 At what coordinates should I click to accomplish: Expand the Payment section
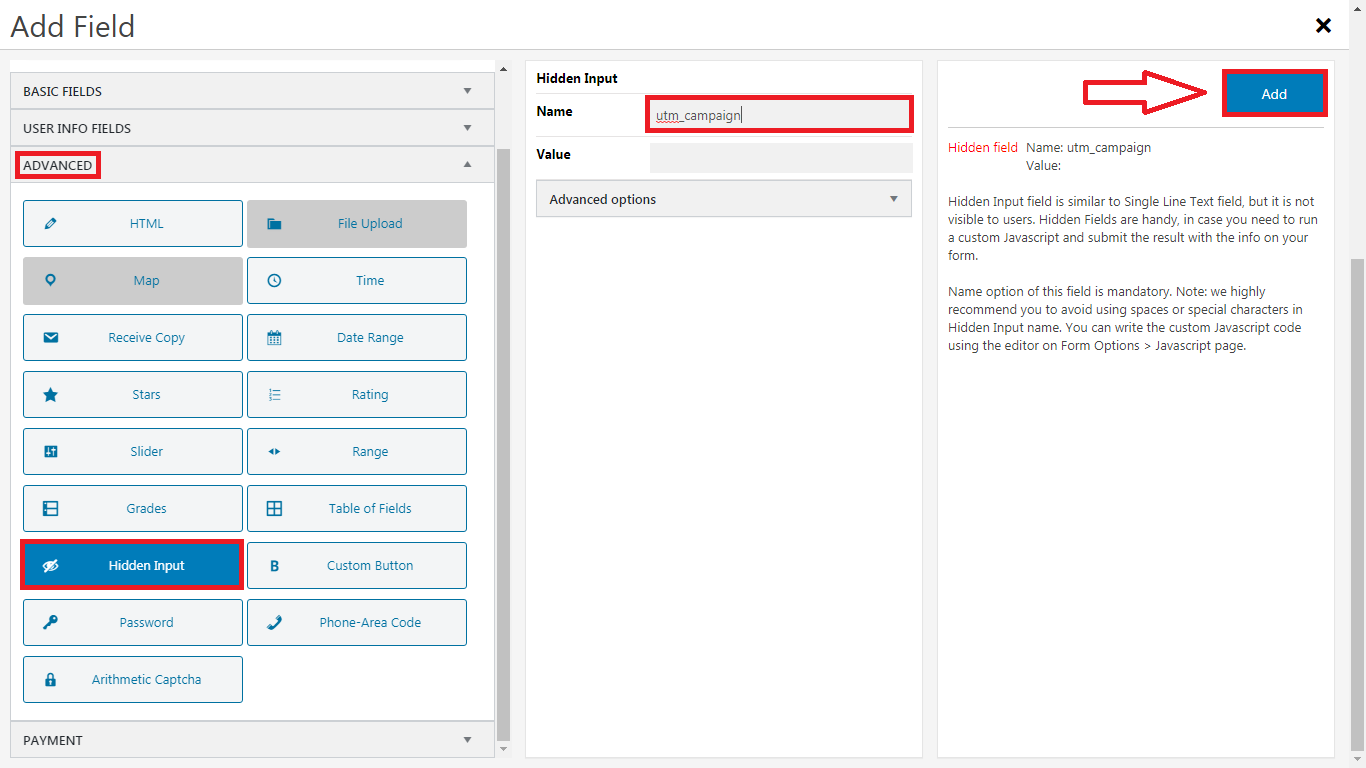click(x=252, y=740)
